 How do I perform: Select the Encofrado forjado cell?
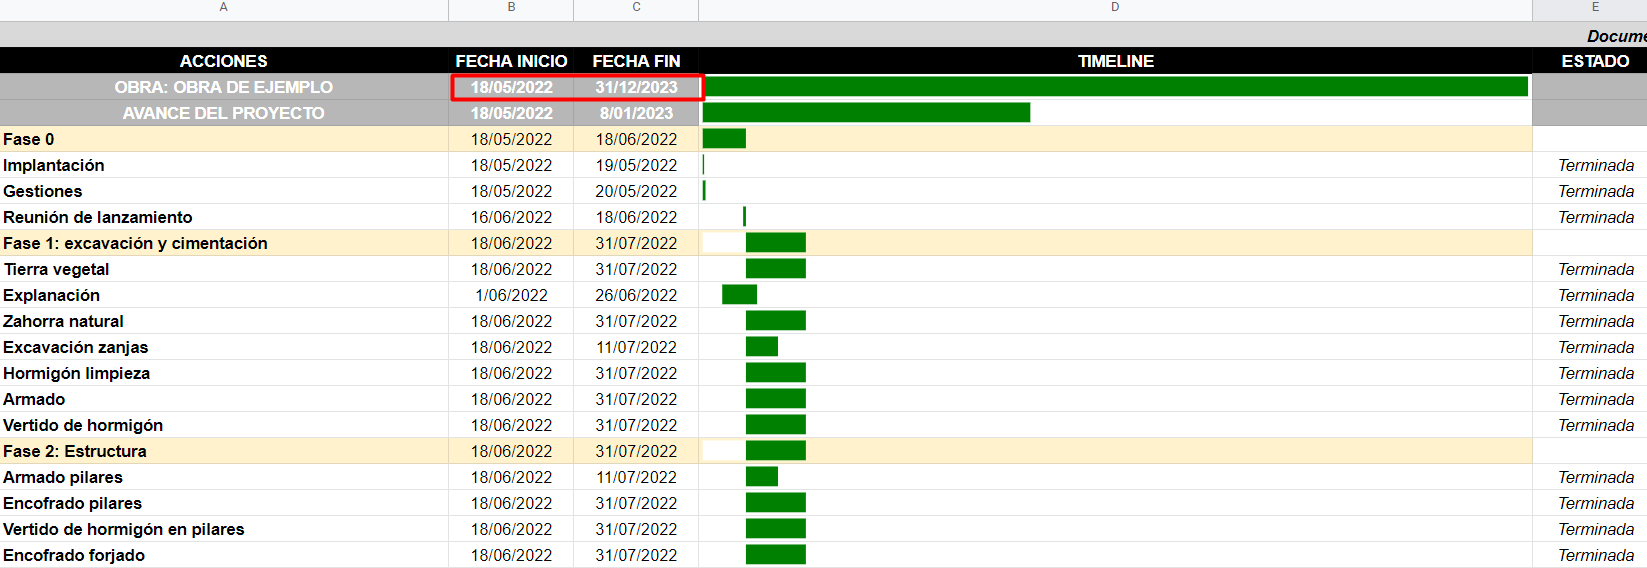click(x=224, y=555)
